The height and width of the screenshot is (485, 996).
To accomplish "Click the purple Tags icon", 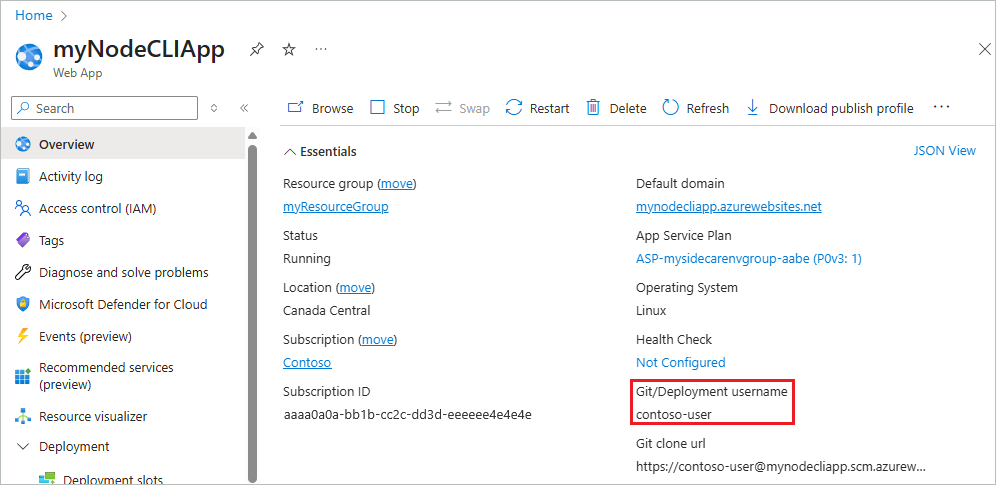I will 23,241.
